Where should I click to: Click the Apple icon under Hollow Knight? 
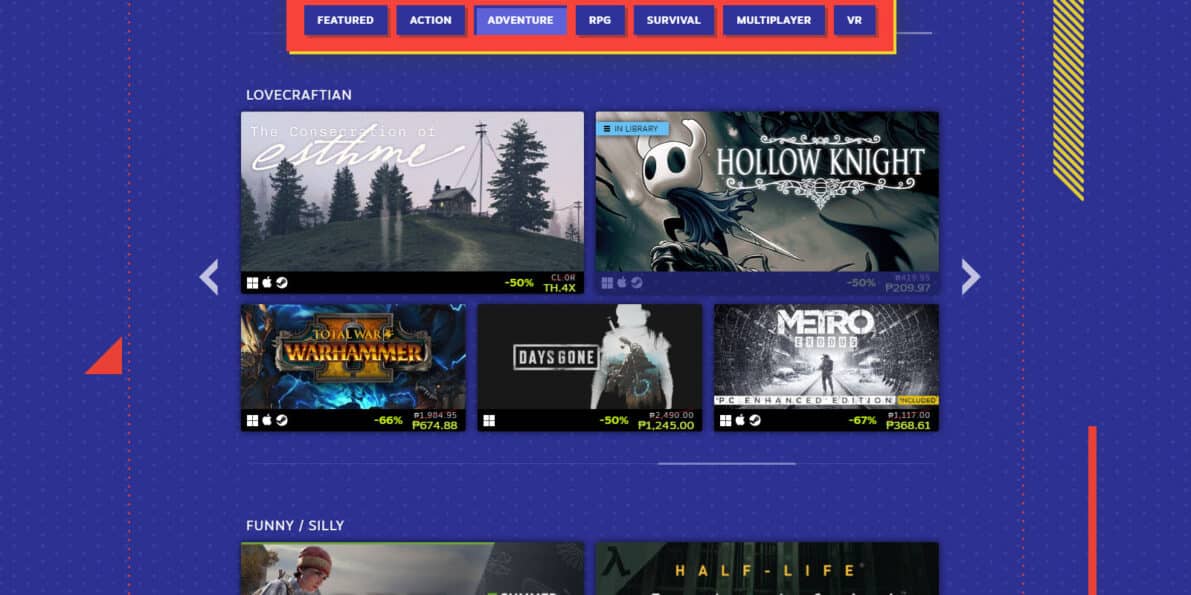click(621, 283)
